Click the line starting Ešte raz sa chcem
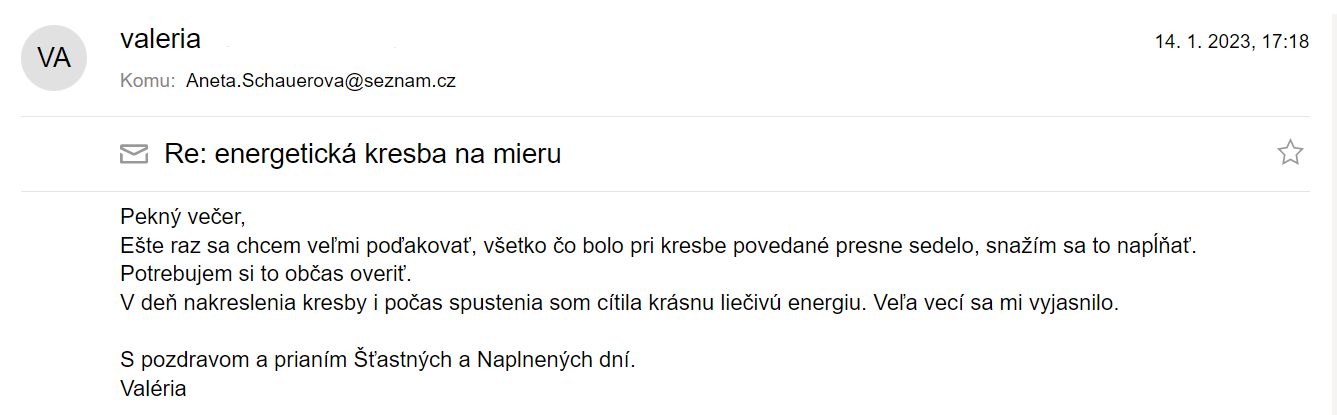The height and width of the screenshot is (415, 1337). (x=658, y=244)
